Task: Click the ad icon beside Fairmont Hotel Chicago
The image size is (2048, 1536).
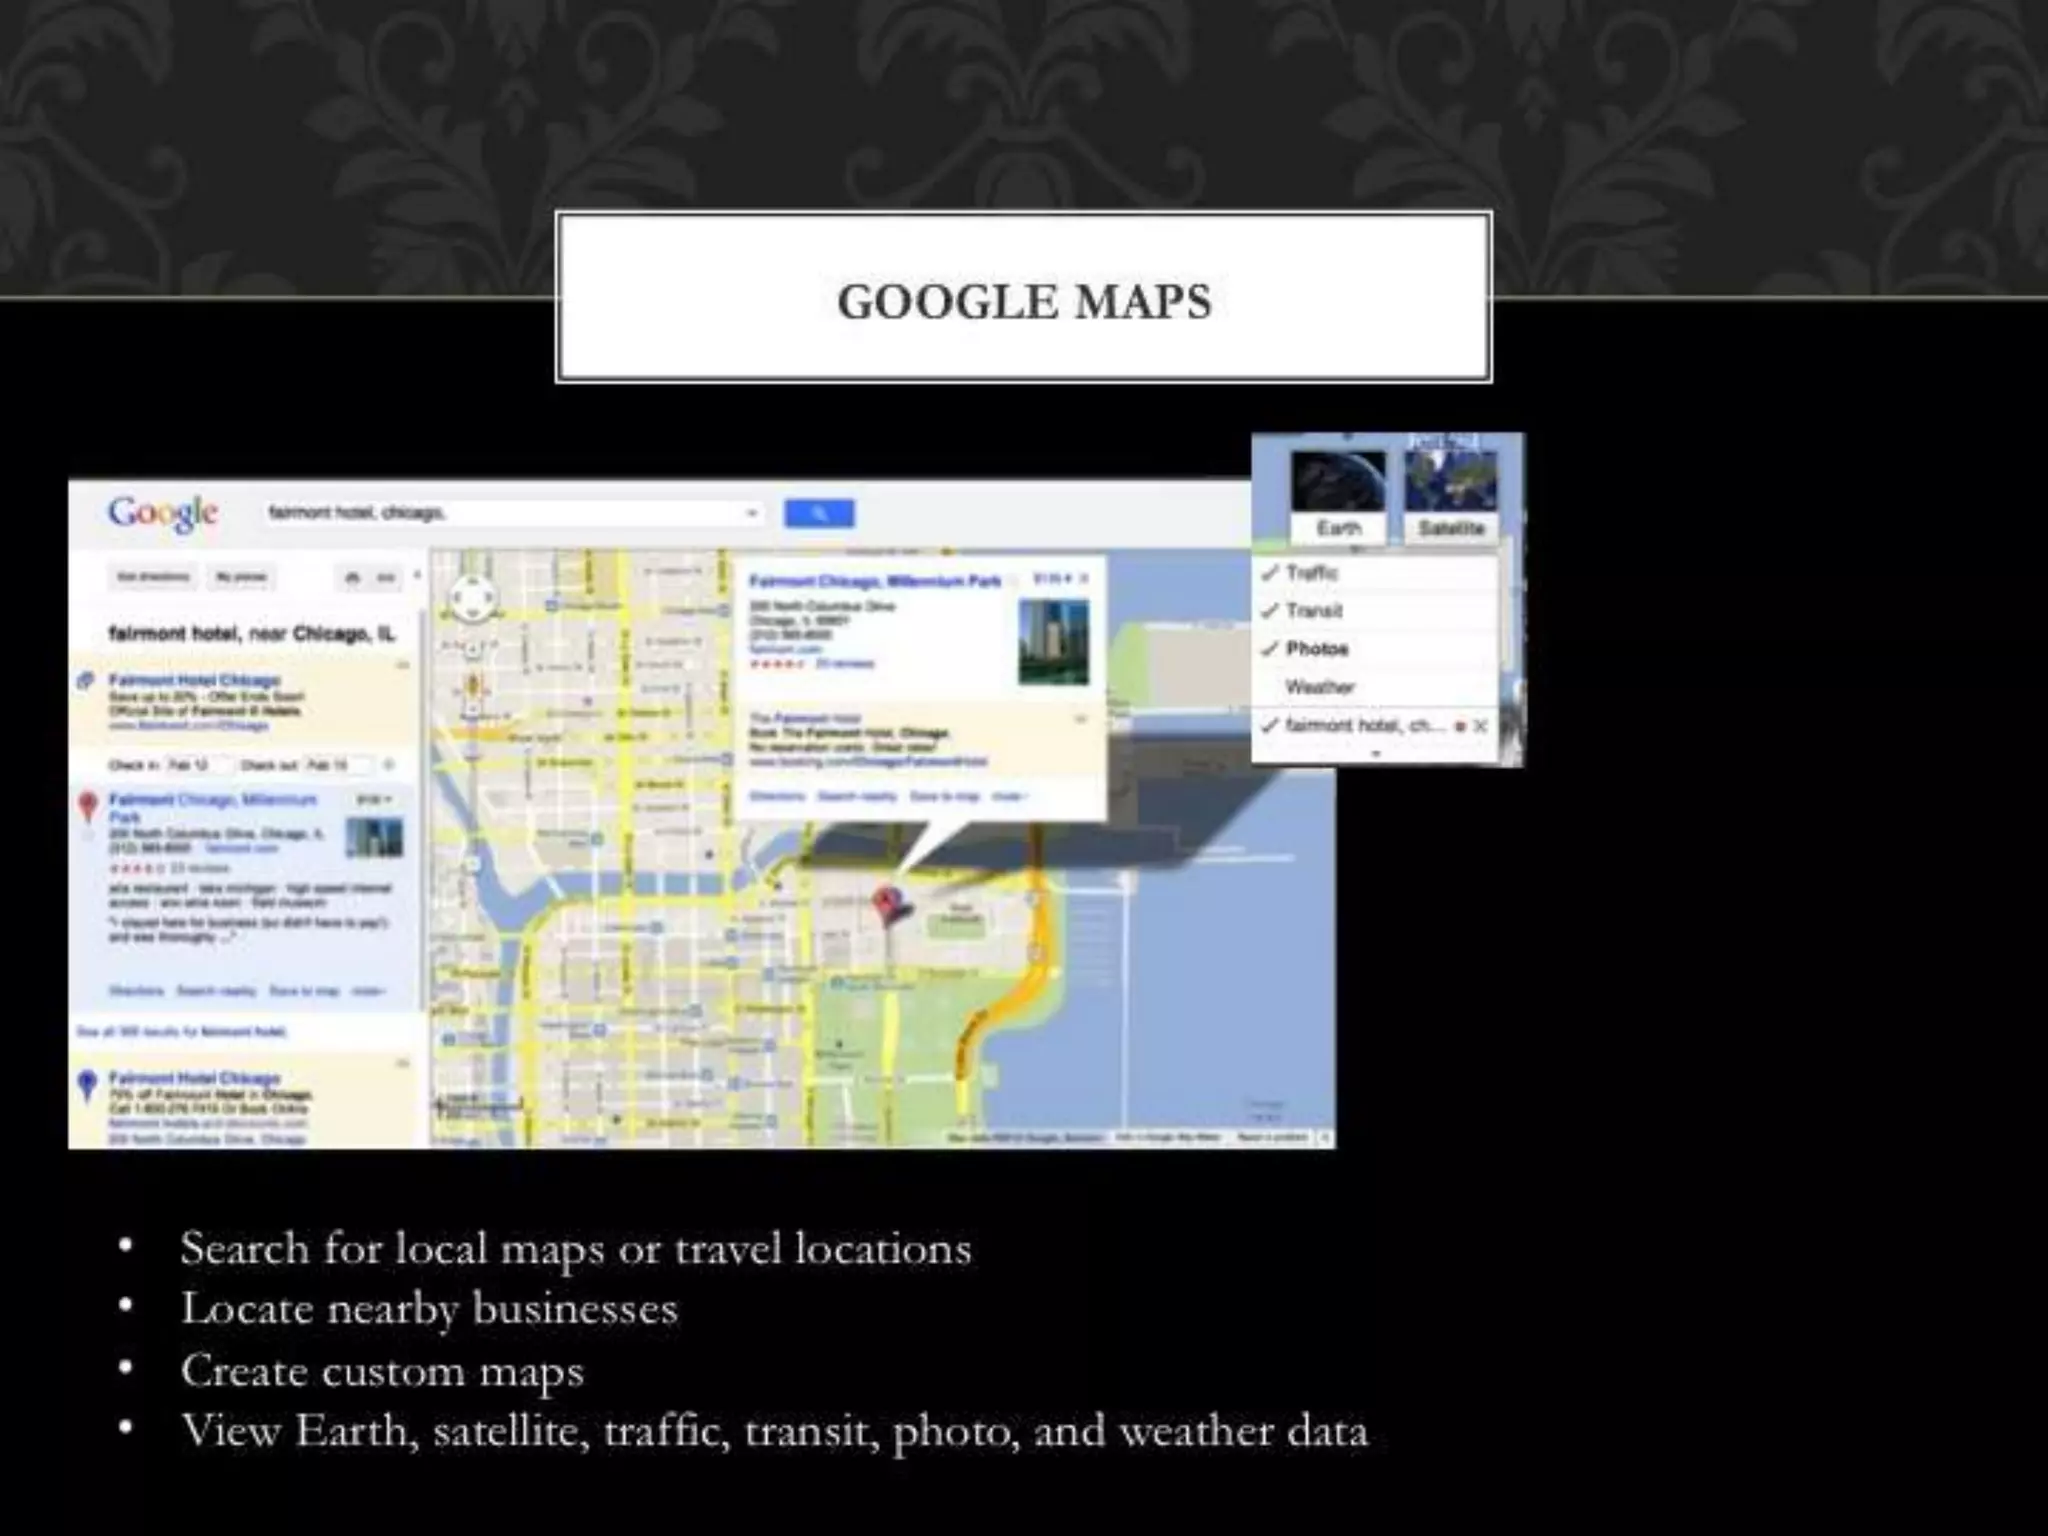Action: 85,681
